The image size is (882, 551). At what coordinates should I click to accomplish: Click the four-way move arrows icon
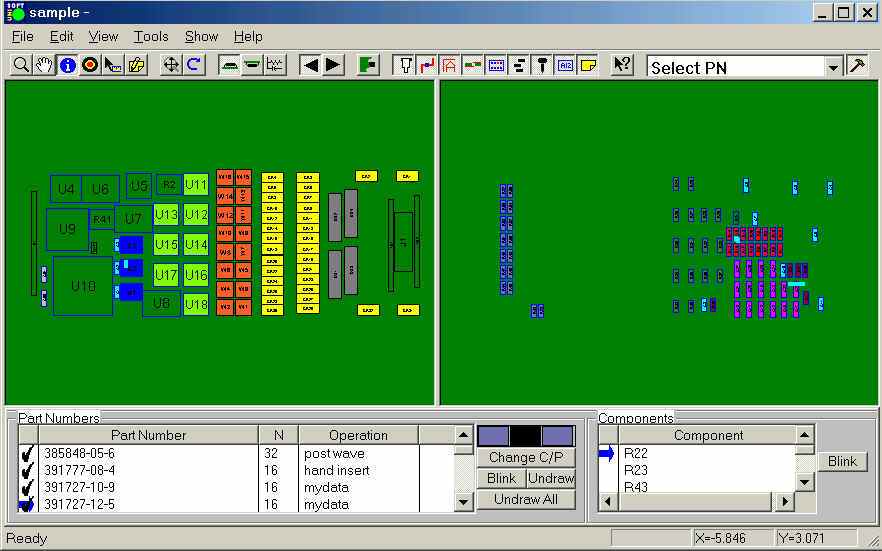click(171, 65)
